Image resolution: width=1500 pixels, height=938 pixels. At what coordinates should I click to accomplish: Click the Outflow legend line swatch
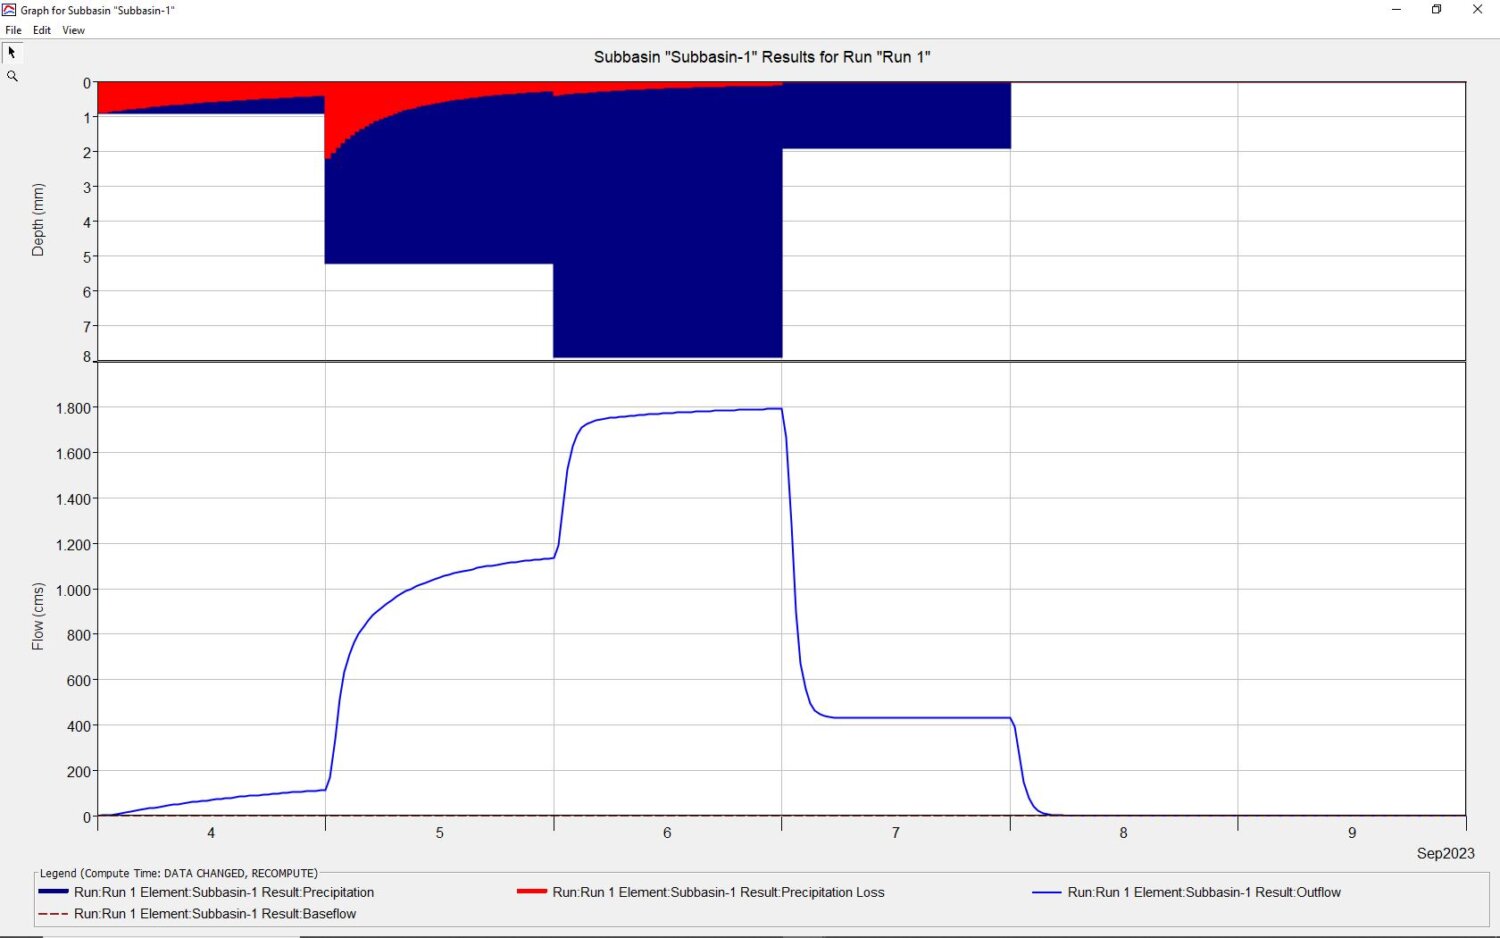coord(1046,892)
